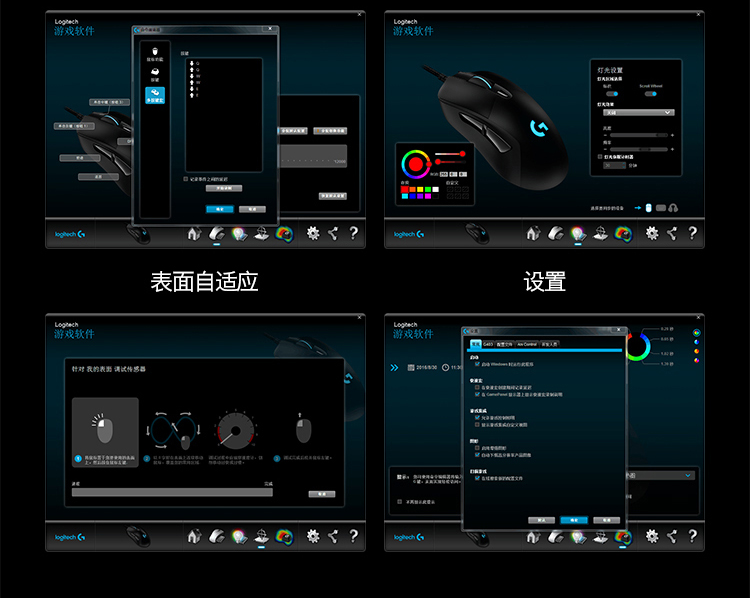Screen dimensions: 750x598
Task: Open dropdown behind settings dialog on right
Action: (661, 476)
